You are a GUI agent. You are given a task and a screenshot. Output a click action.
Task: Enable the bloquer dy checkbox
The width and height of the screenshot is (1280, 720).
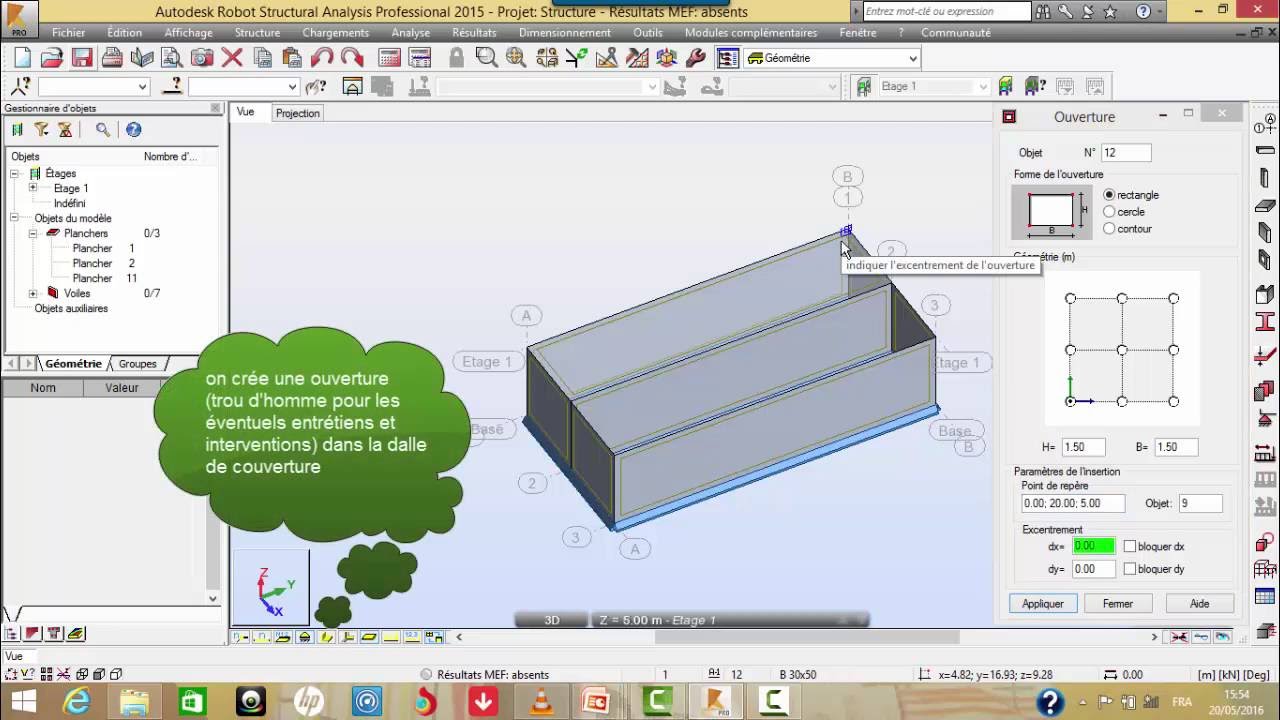point(1130,569)
